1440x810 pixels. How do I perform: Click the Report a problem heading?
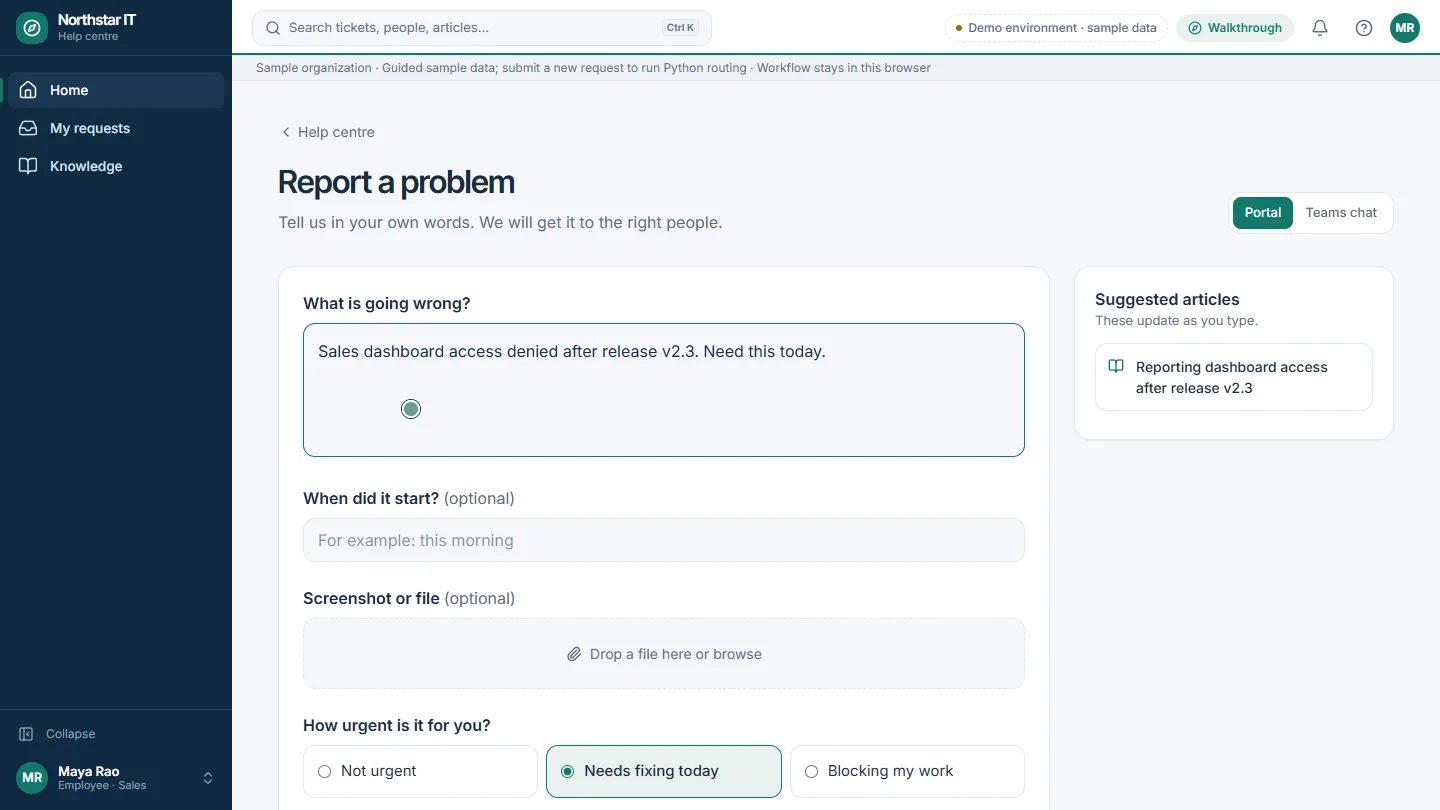tap(396, 182)
